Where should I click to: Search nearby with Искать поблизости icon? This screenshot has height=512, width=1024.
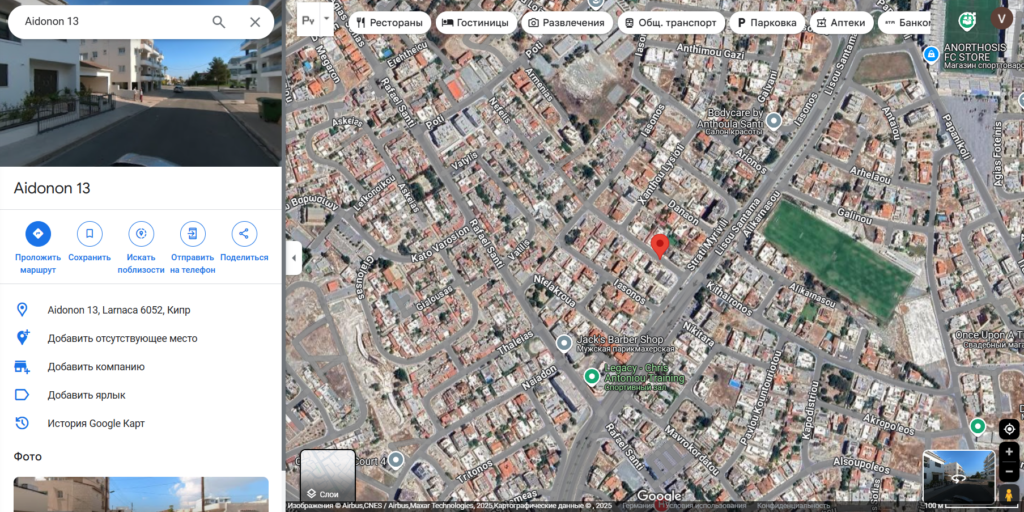point(141,234)
